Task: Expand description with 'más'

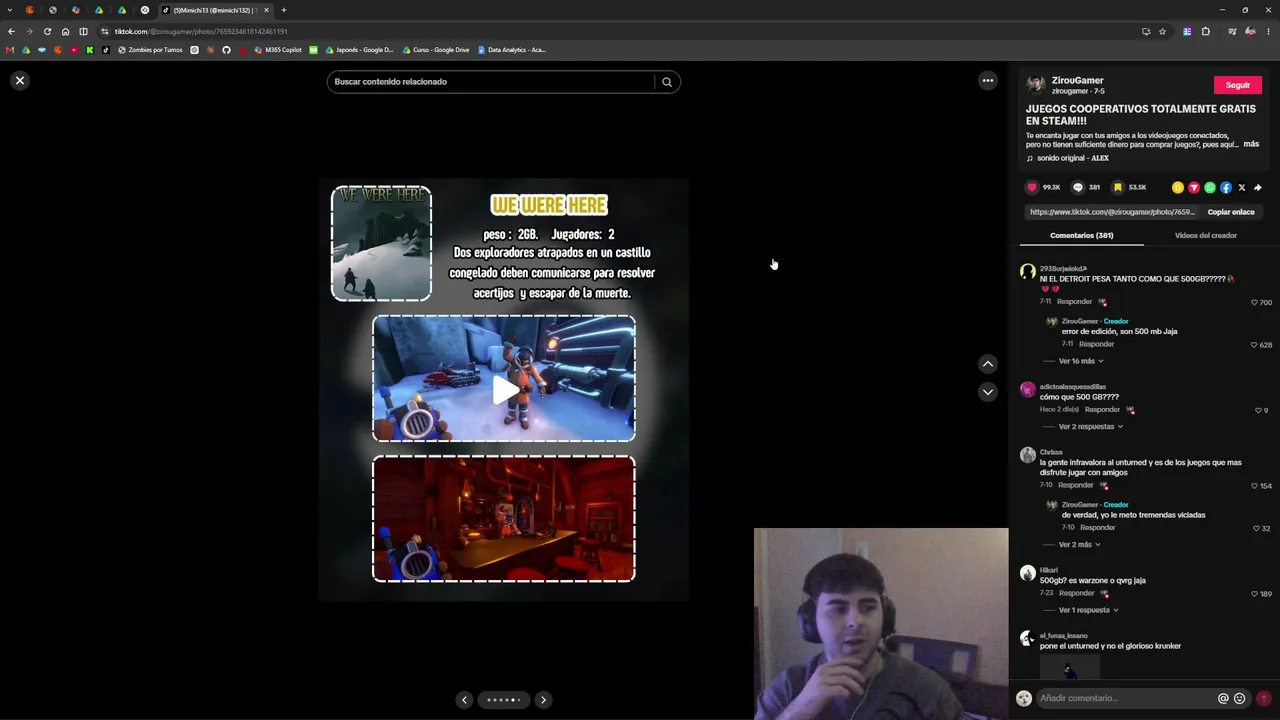Action: (x=1251, y=144)
